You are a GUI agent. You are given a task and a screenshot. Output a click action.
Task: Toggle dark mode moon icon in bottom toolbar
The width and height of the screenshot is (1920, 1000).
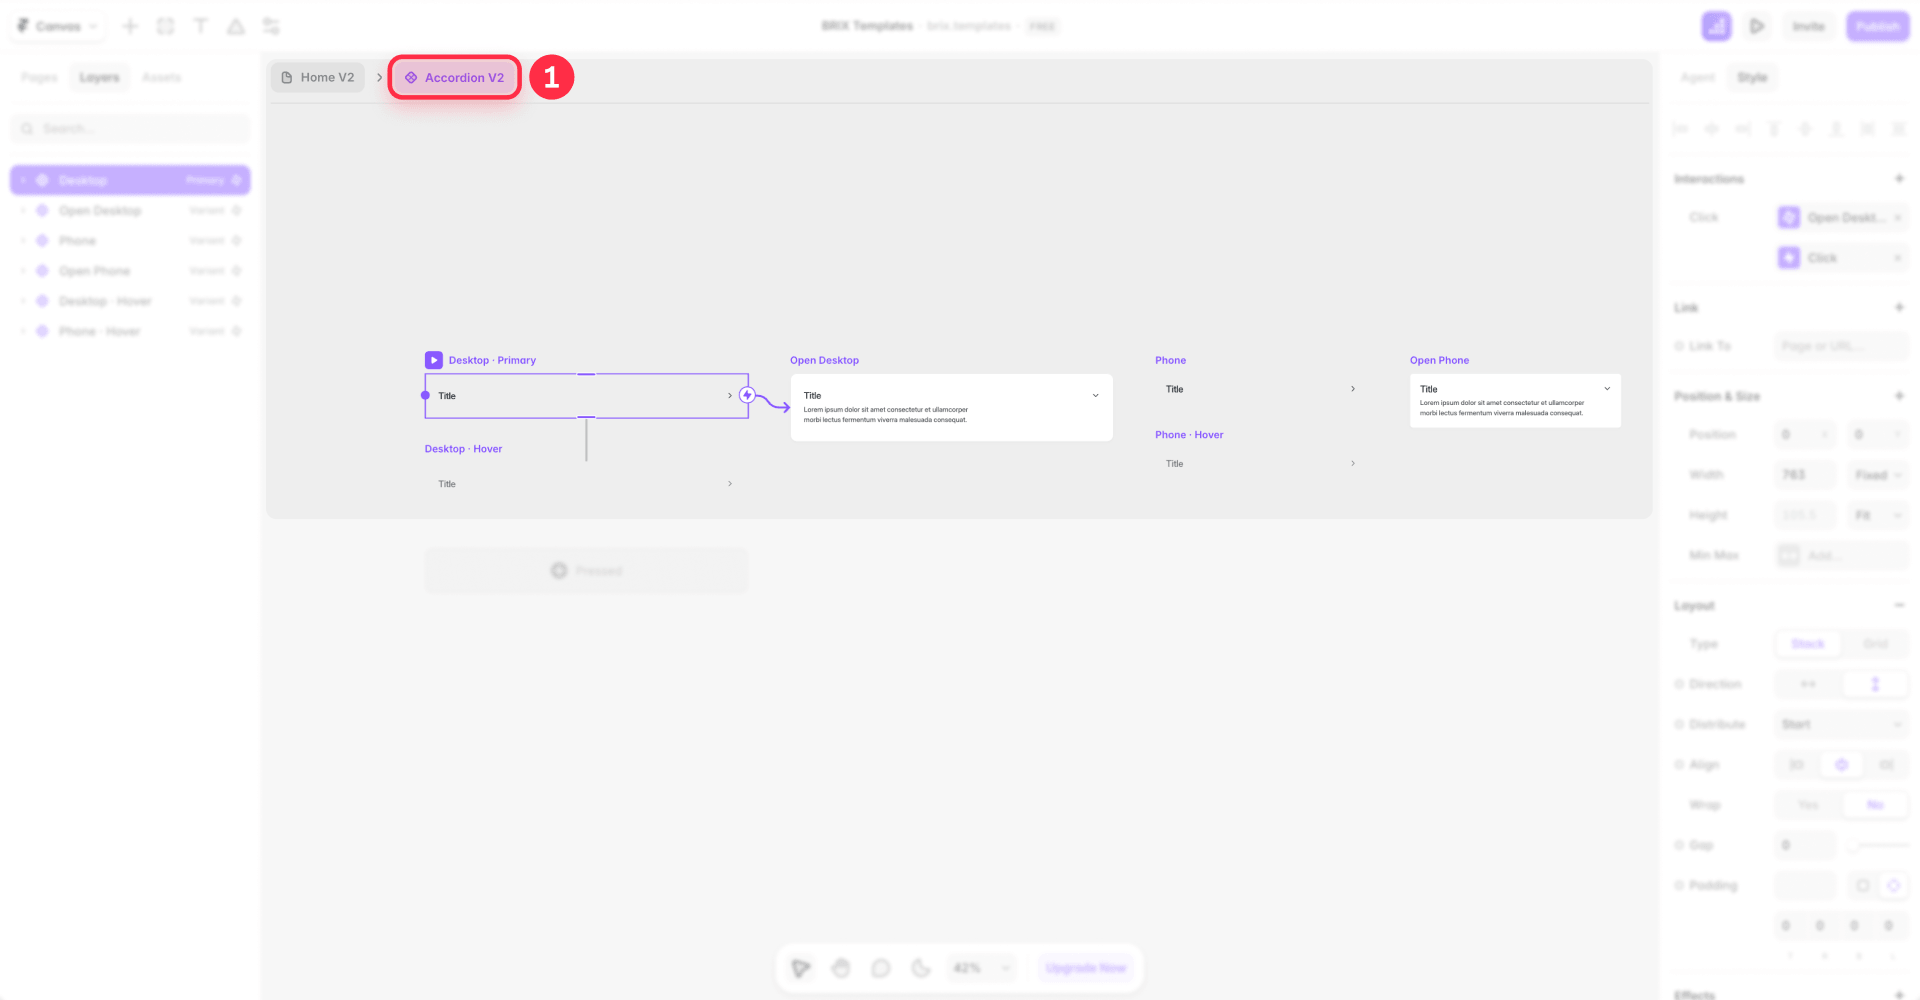tap(921, 968)
